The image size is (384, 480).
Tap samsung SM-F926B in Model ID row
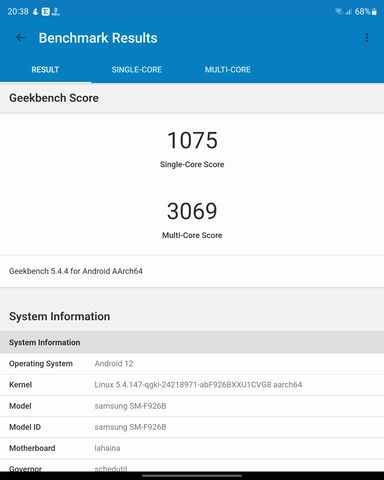click(130, 427)
